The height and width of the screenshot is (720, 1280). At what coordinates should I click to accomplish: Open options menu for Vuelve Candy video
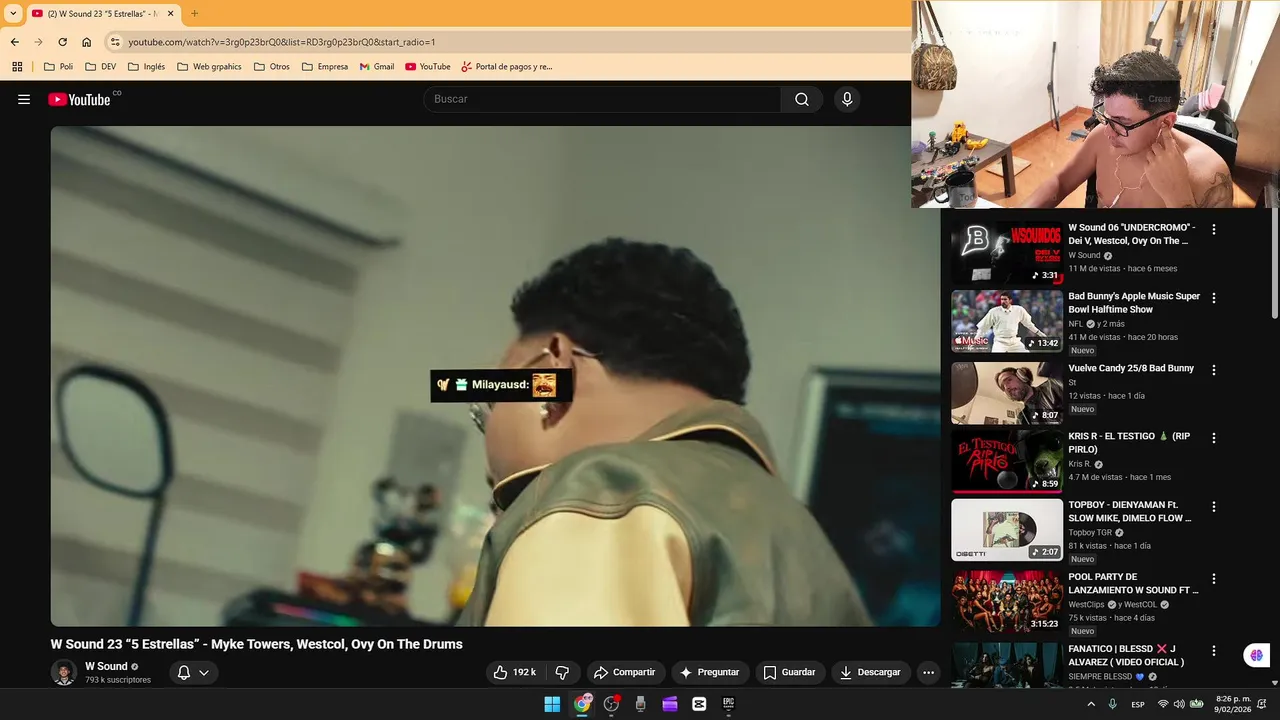(1214, 369)
